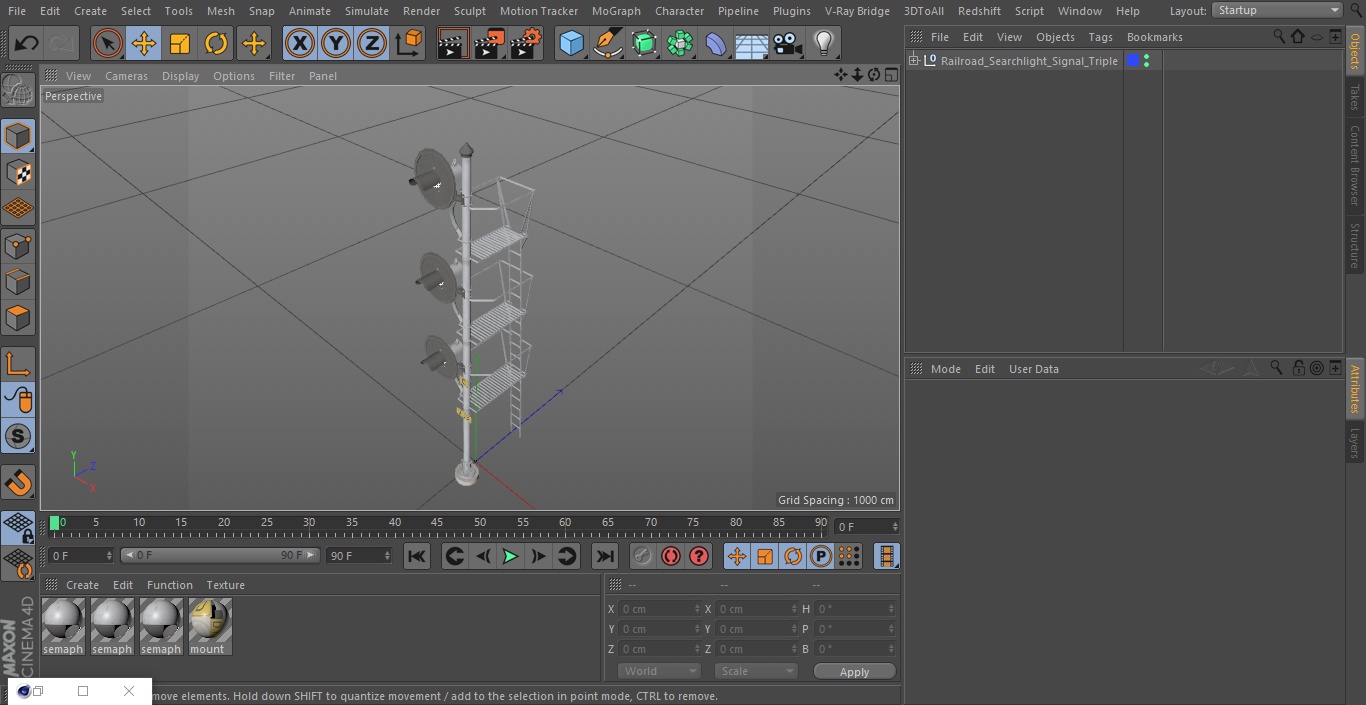
Task: Select Points mode
Action: (18, 245)
